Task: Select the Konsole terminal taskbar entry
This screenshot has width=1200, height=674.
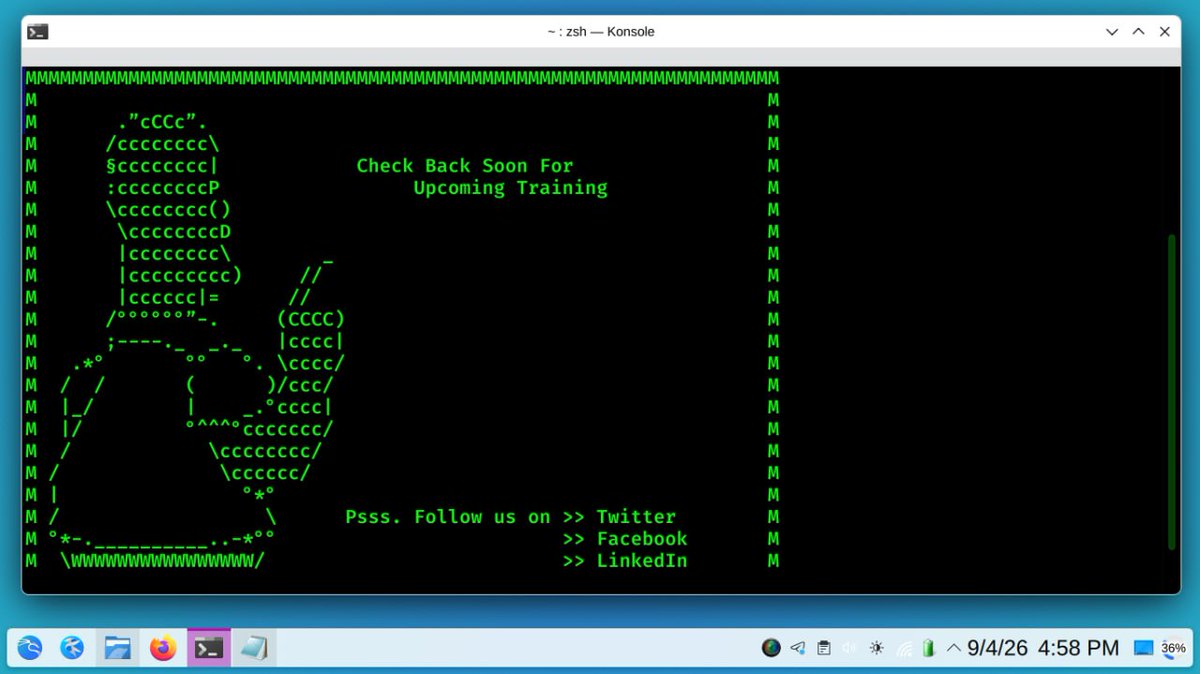Action: coord(208,649)
